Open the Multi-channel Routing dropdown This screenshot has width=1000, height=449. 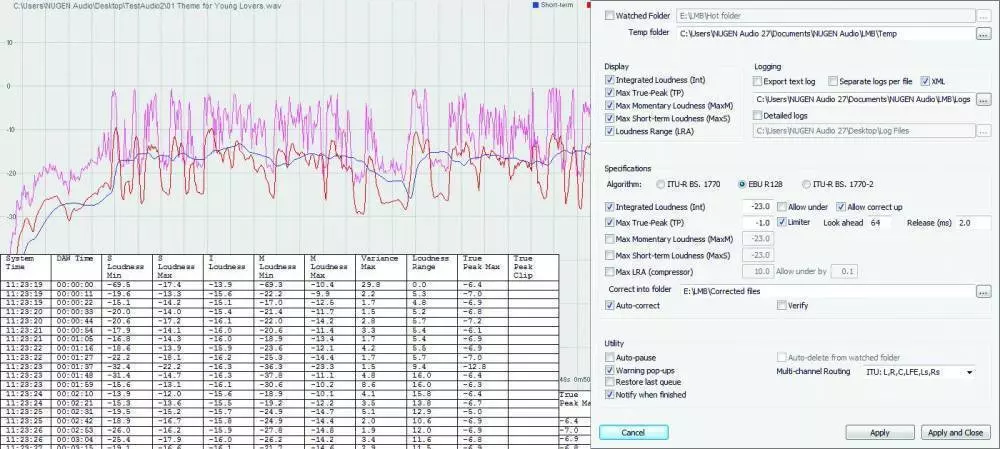pyautogui.click(x=918, y=372)
